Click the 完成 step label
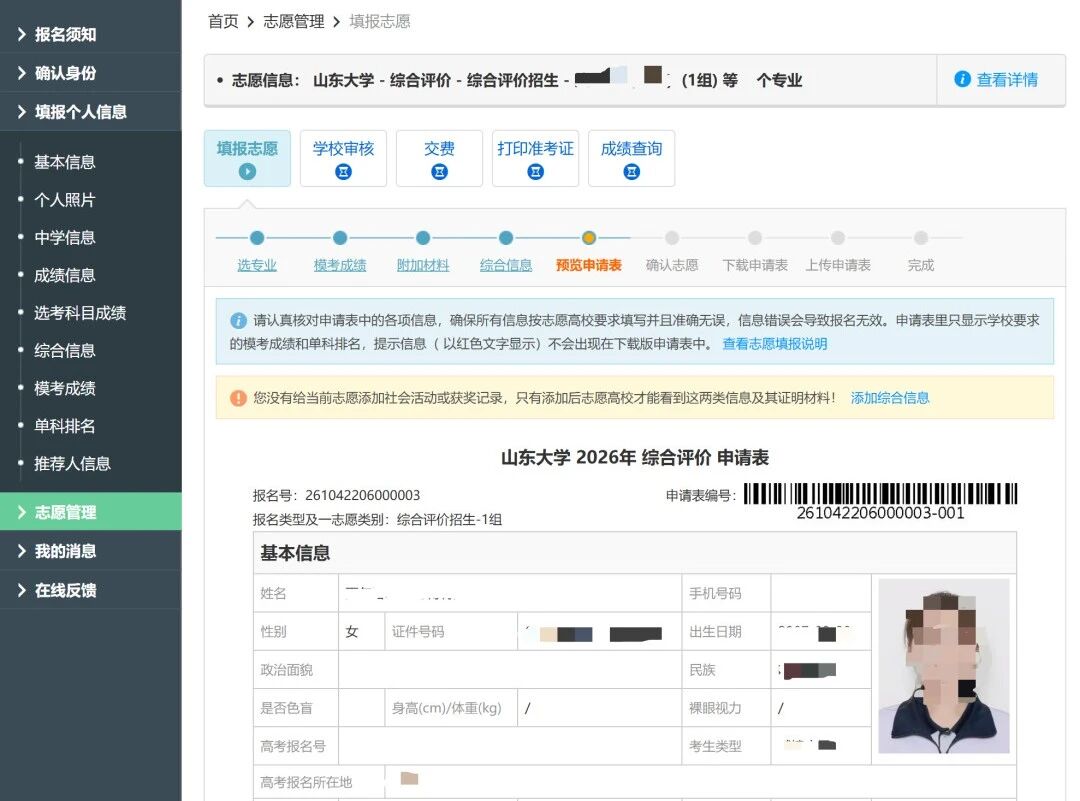The height and width of the screenshot is (801, 1080). [x=921, y=265]
